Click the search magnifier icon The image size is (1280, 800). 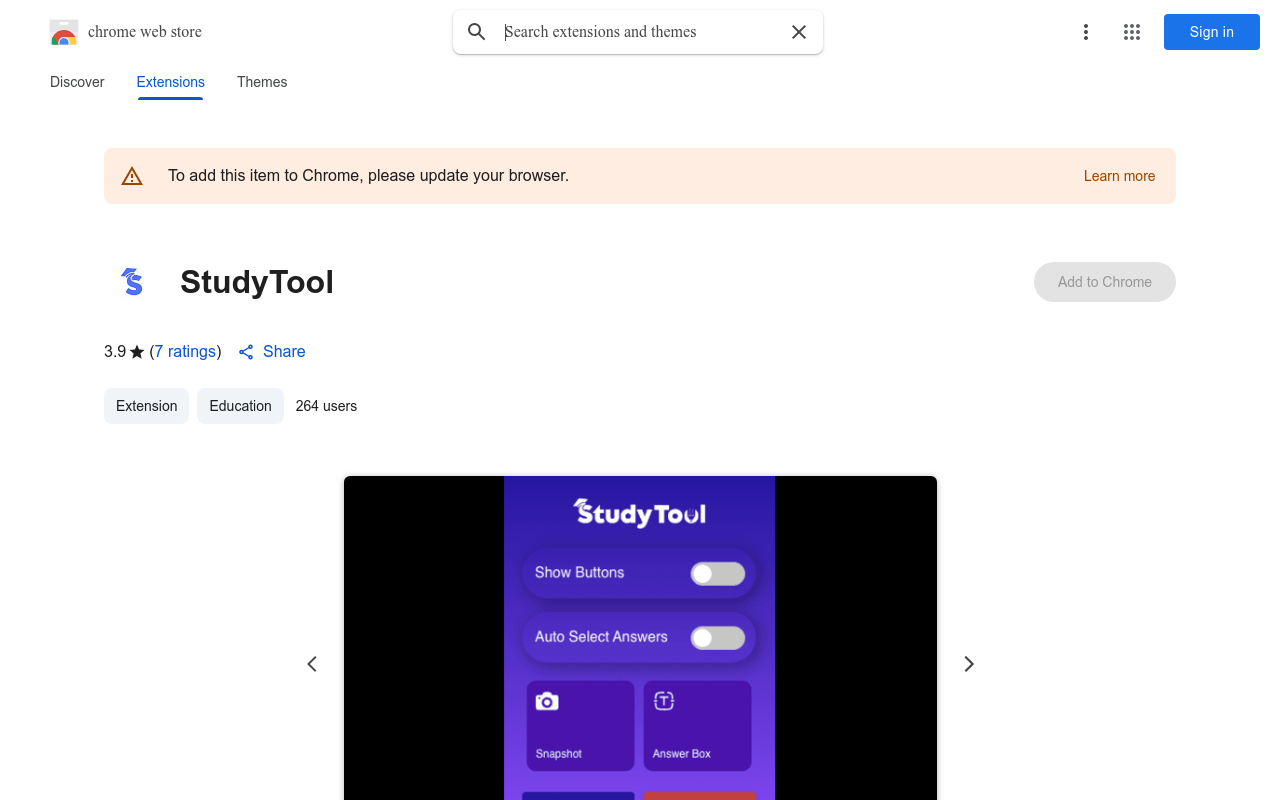pyautogui.click(x=477, y=32)
